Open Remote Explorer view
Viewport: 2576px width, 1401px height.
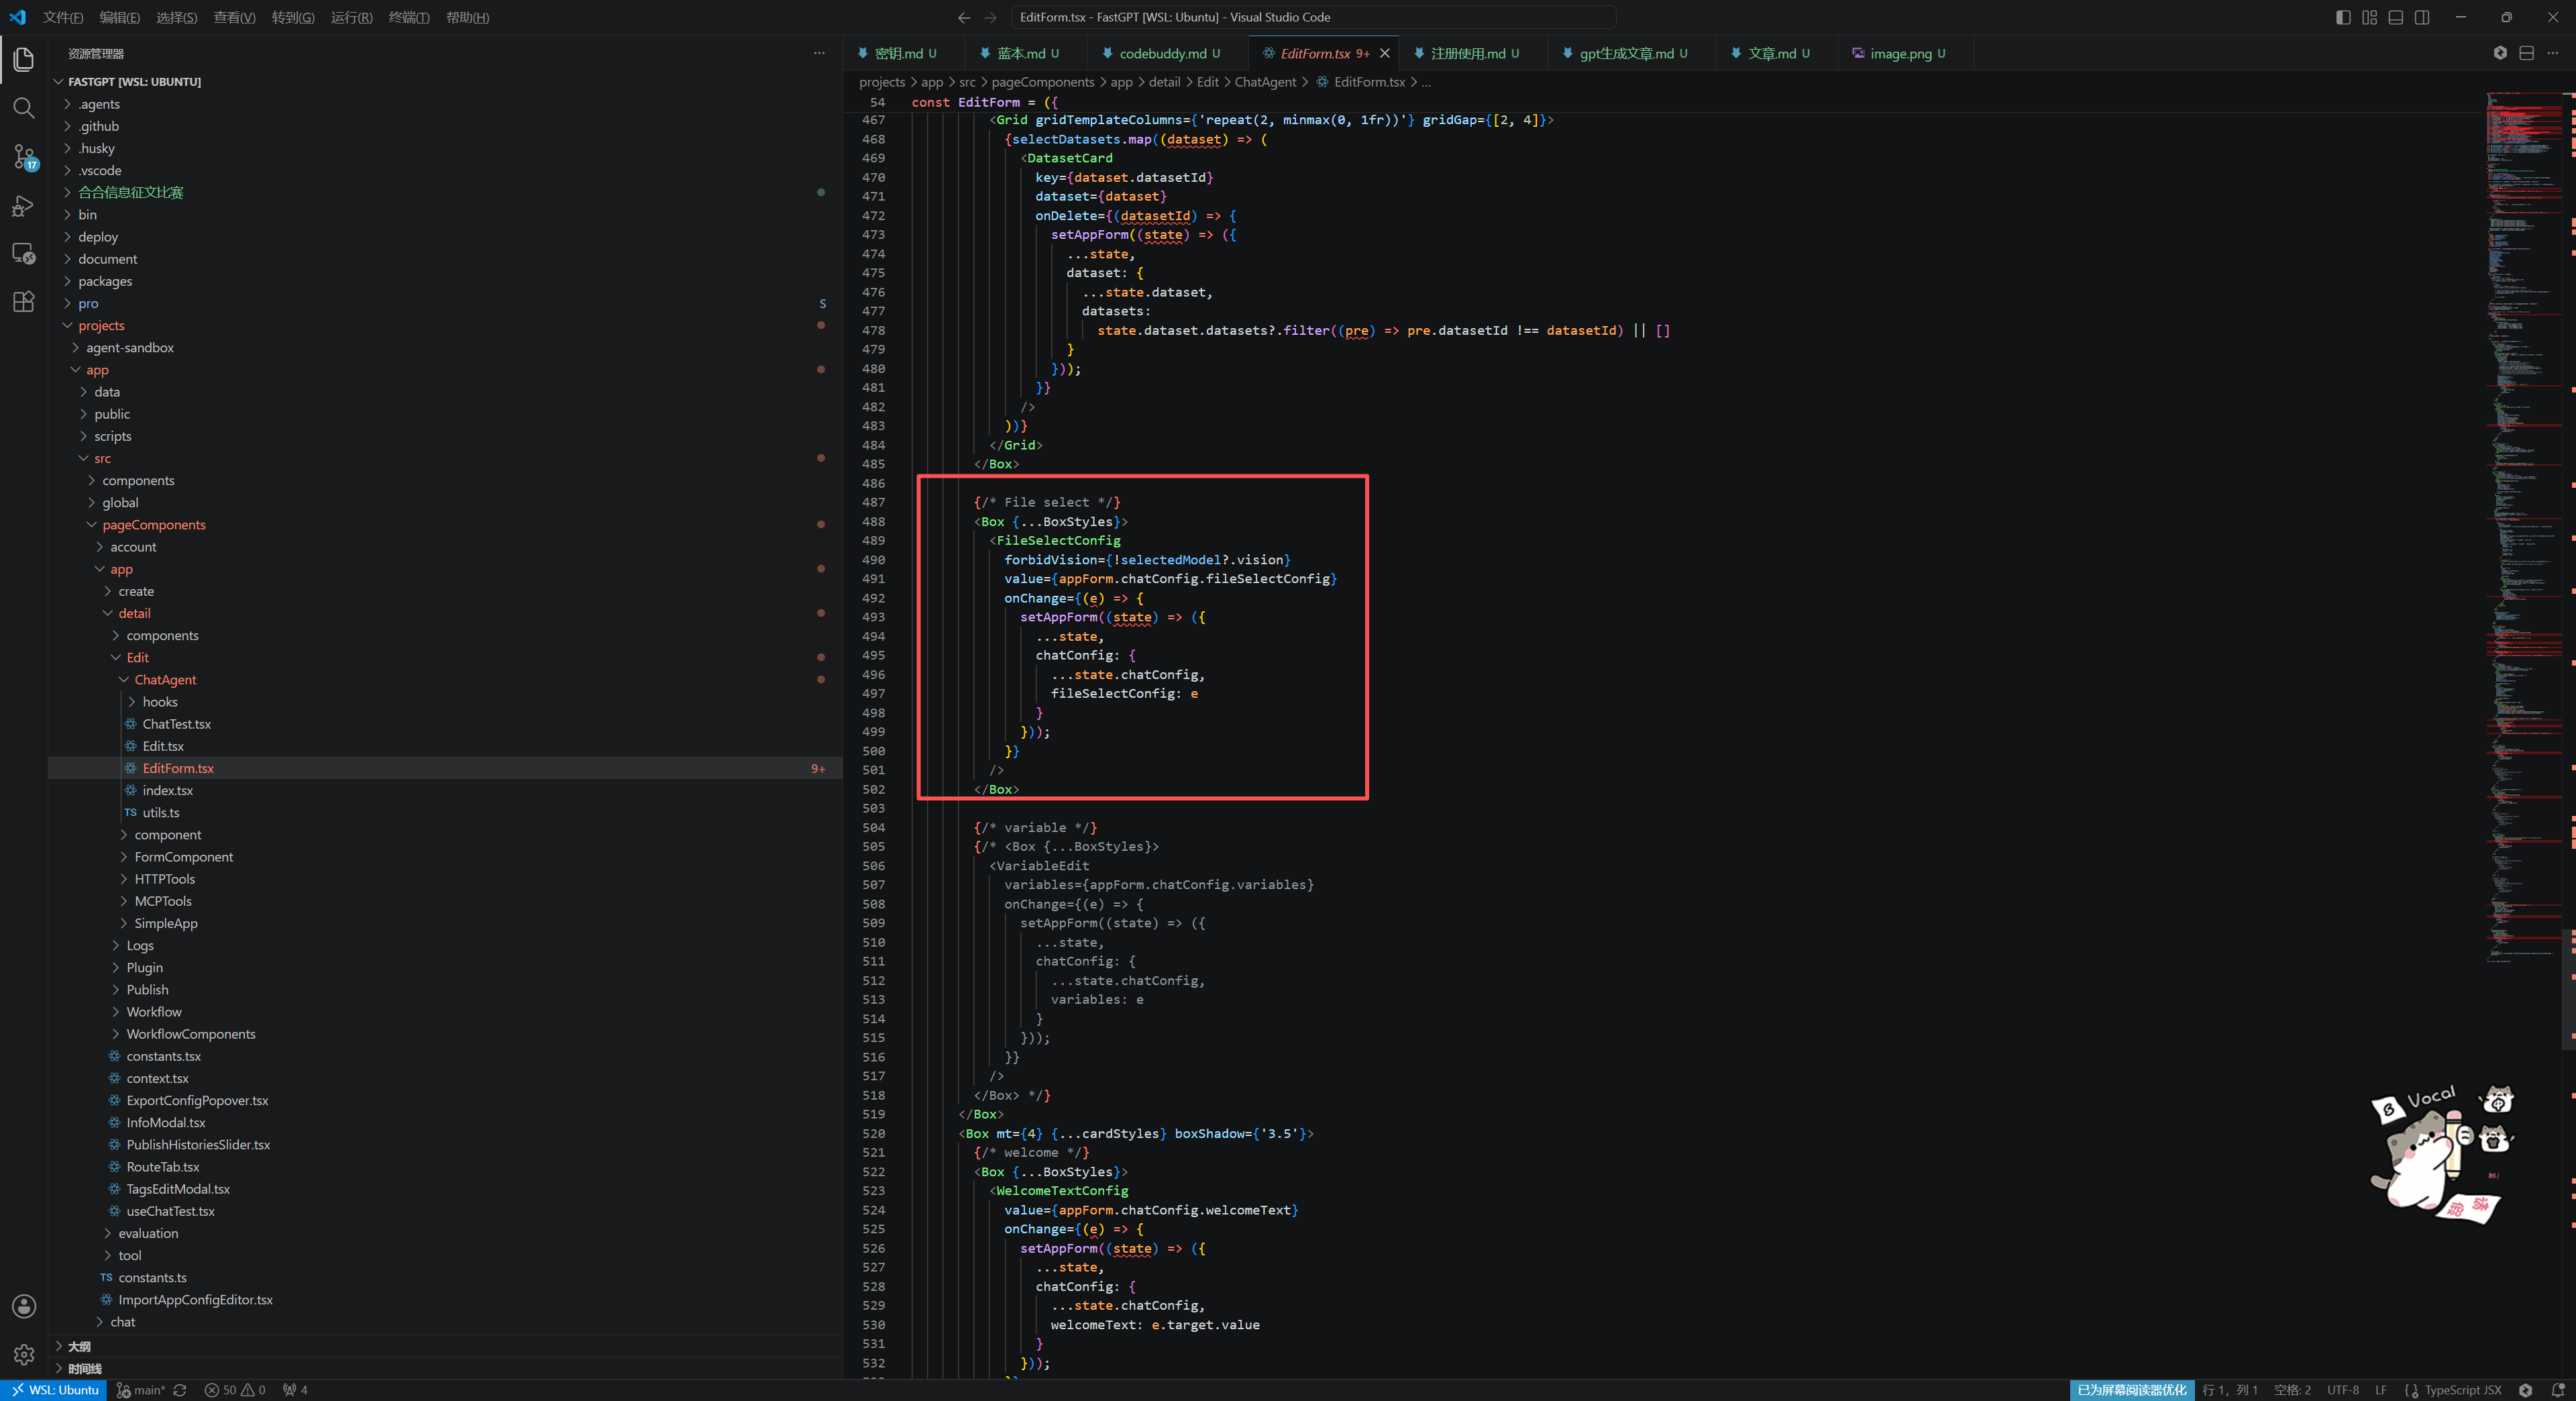click(x=24, y=253)
